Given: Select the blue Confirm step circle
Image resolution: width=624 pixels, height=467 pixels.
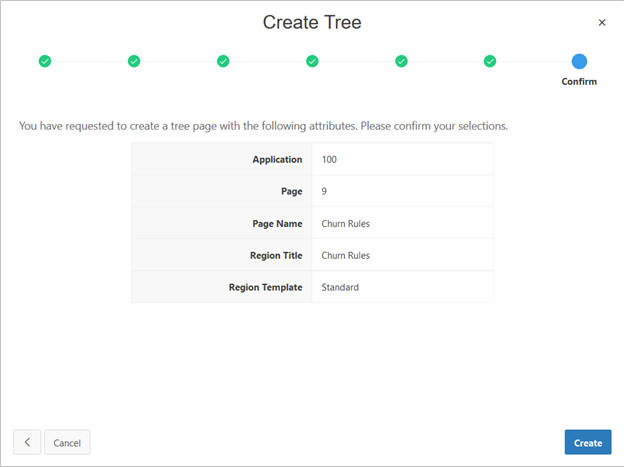Looking at the screenshot, I should point(579,61).
